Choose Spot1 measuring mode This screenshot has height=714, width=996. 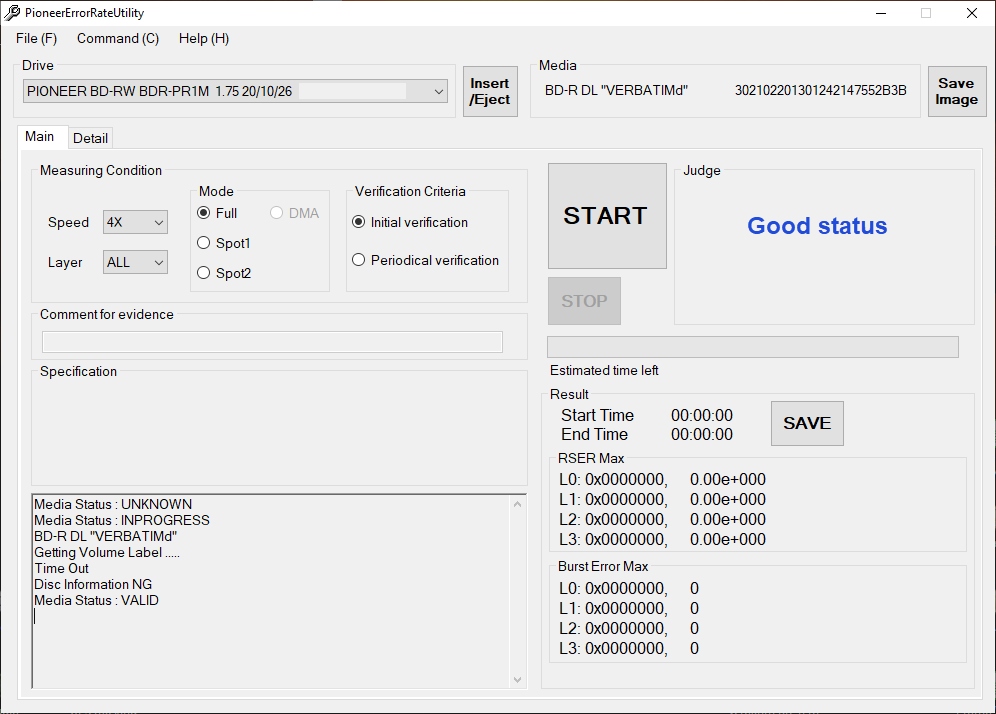[x=204, y=243]
